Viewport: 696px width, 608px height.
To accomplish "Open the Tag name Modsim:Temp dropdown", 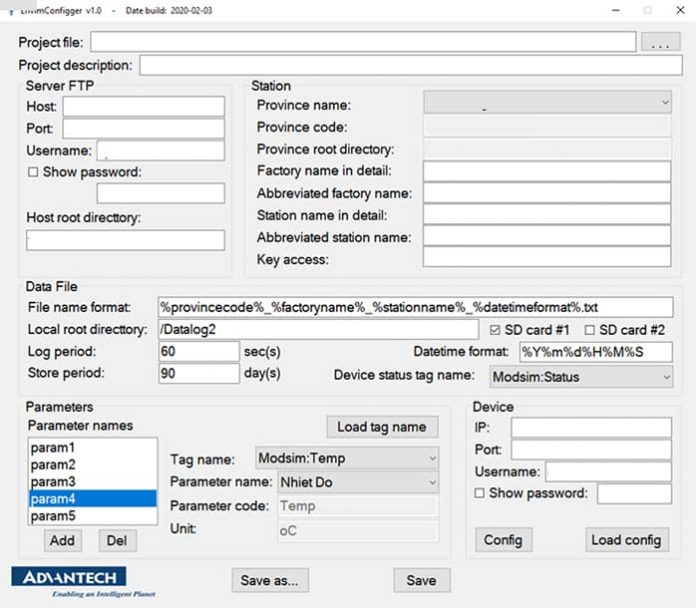I will pyautogui.click(x=347, y=458).
